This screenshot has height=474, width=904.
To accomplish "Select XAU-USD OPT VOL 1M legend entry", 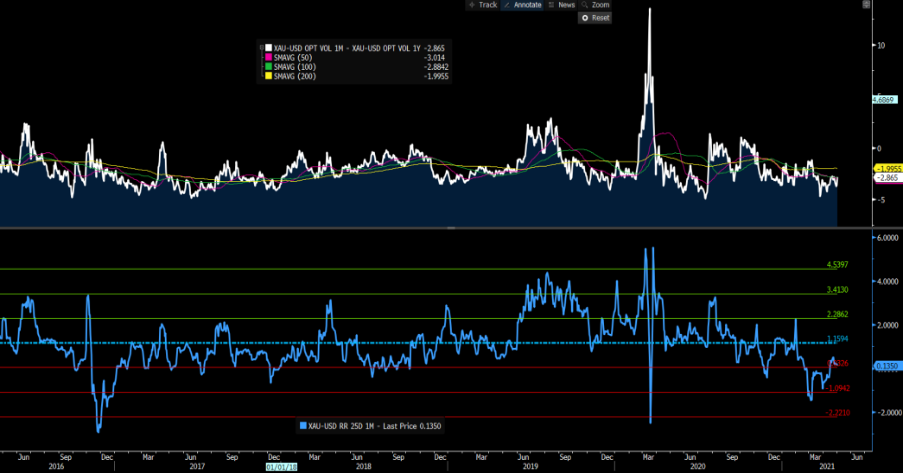I will pyautogui.click(x=347, y=48).
